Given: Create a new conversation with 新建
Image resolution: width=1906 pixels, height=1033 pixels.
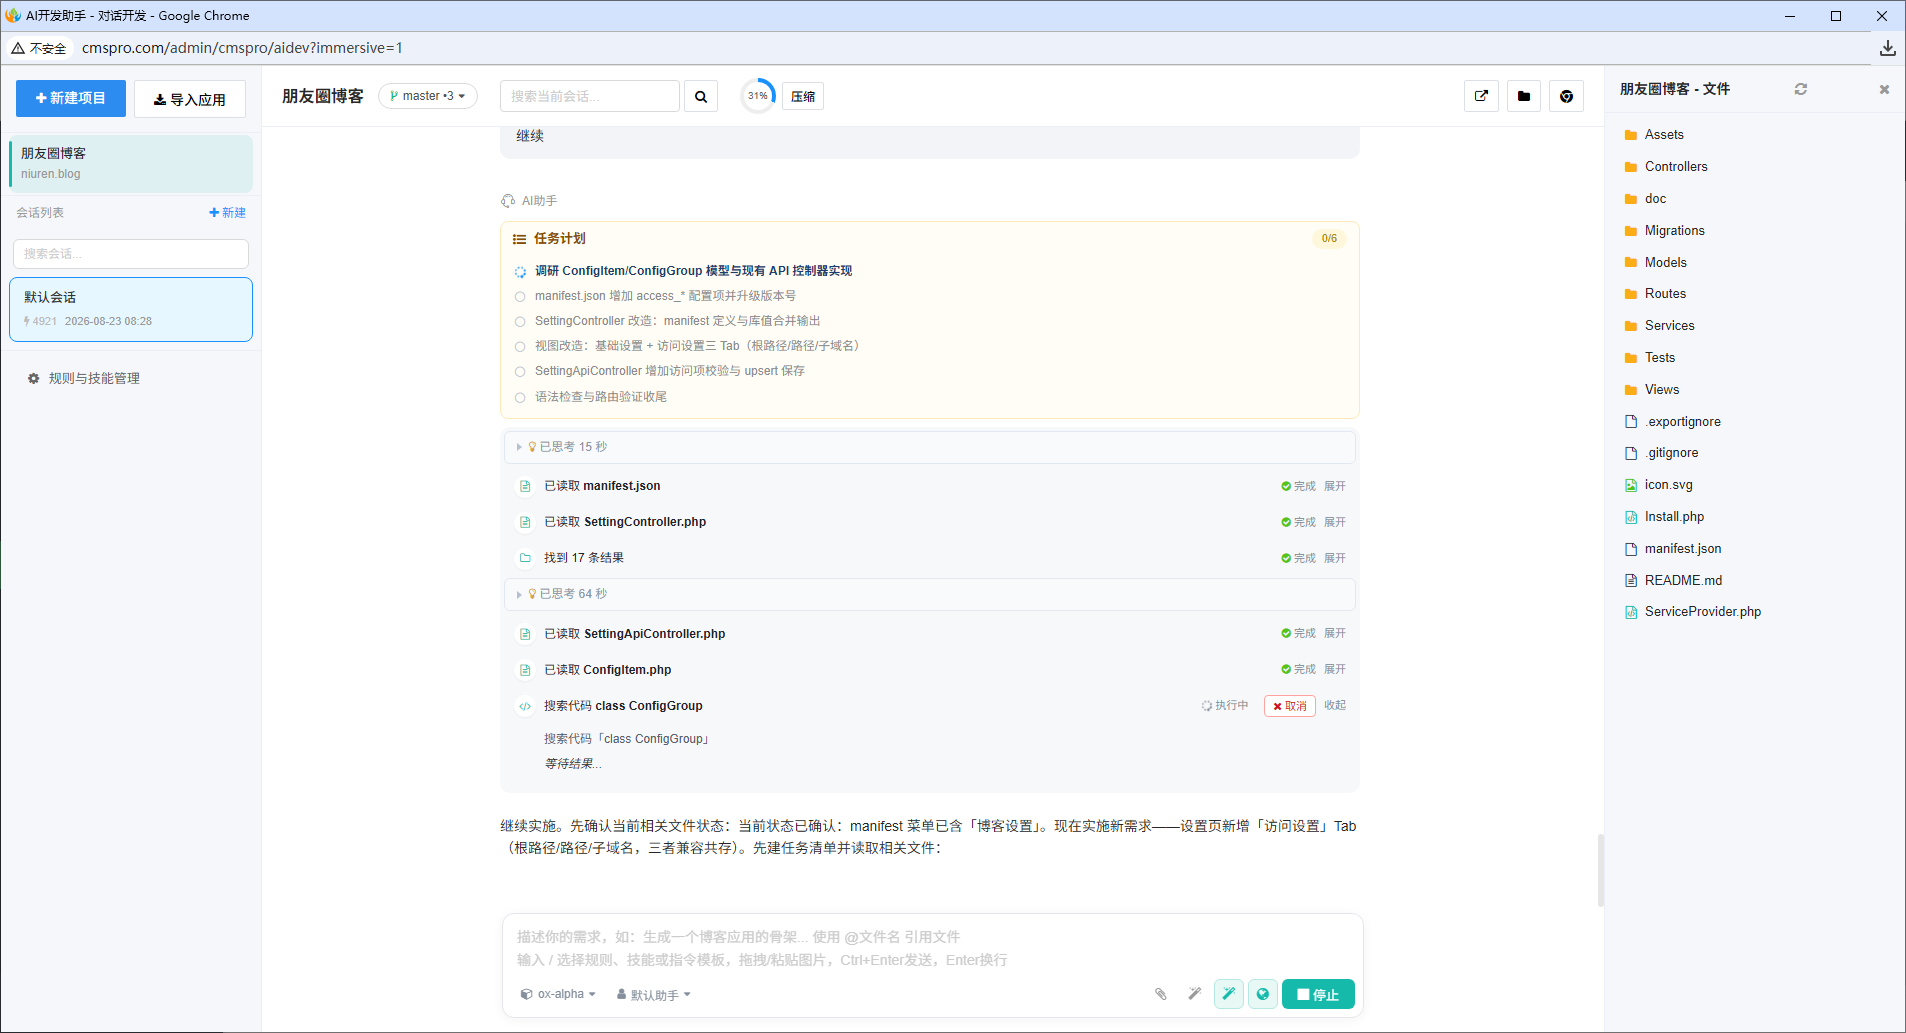Looking at the screenshot, I should [227, 213].
